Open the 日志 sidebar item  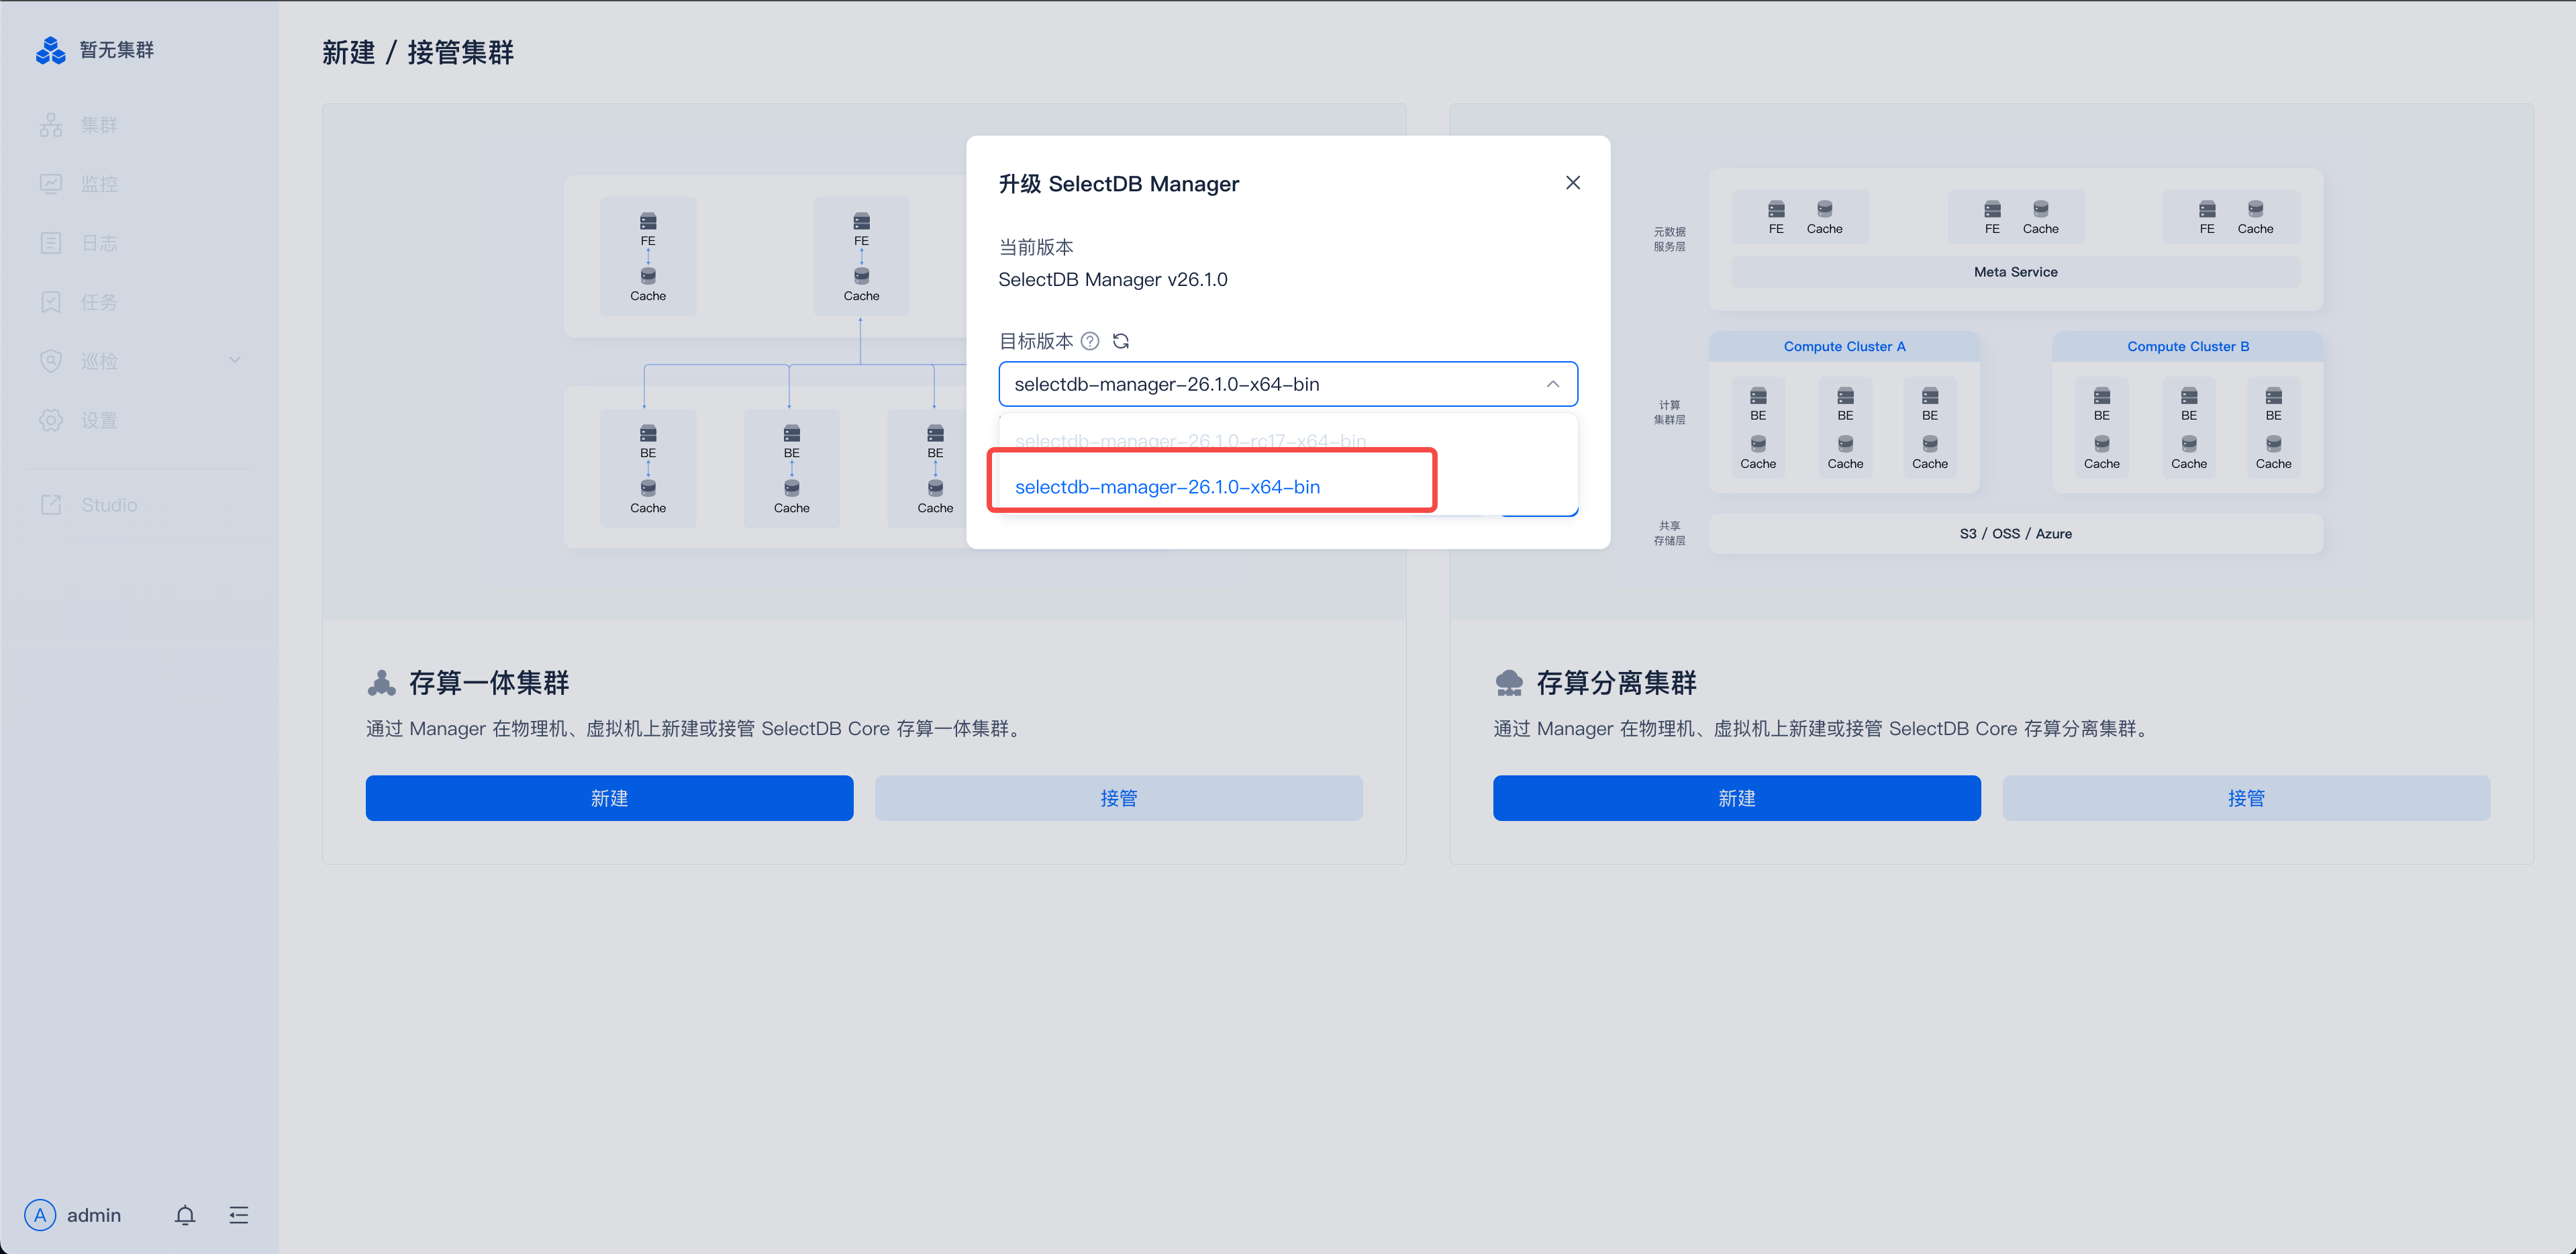coord(99,243)
